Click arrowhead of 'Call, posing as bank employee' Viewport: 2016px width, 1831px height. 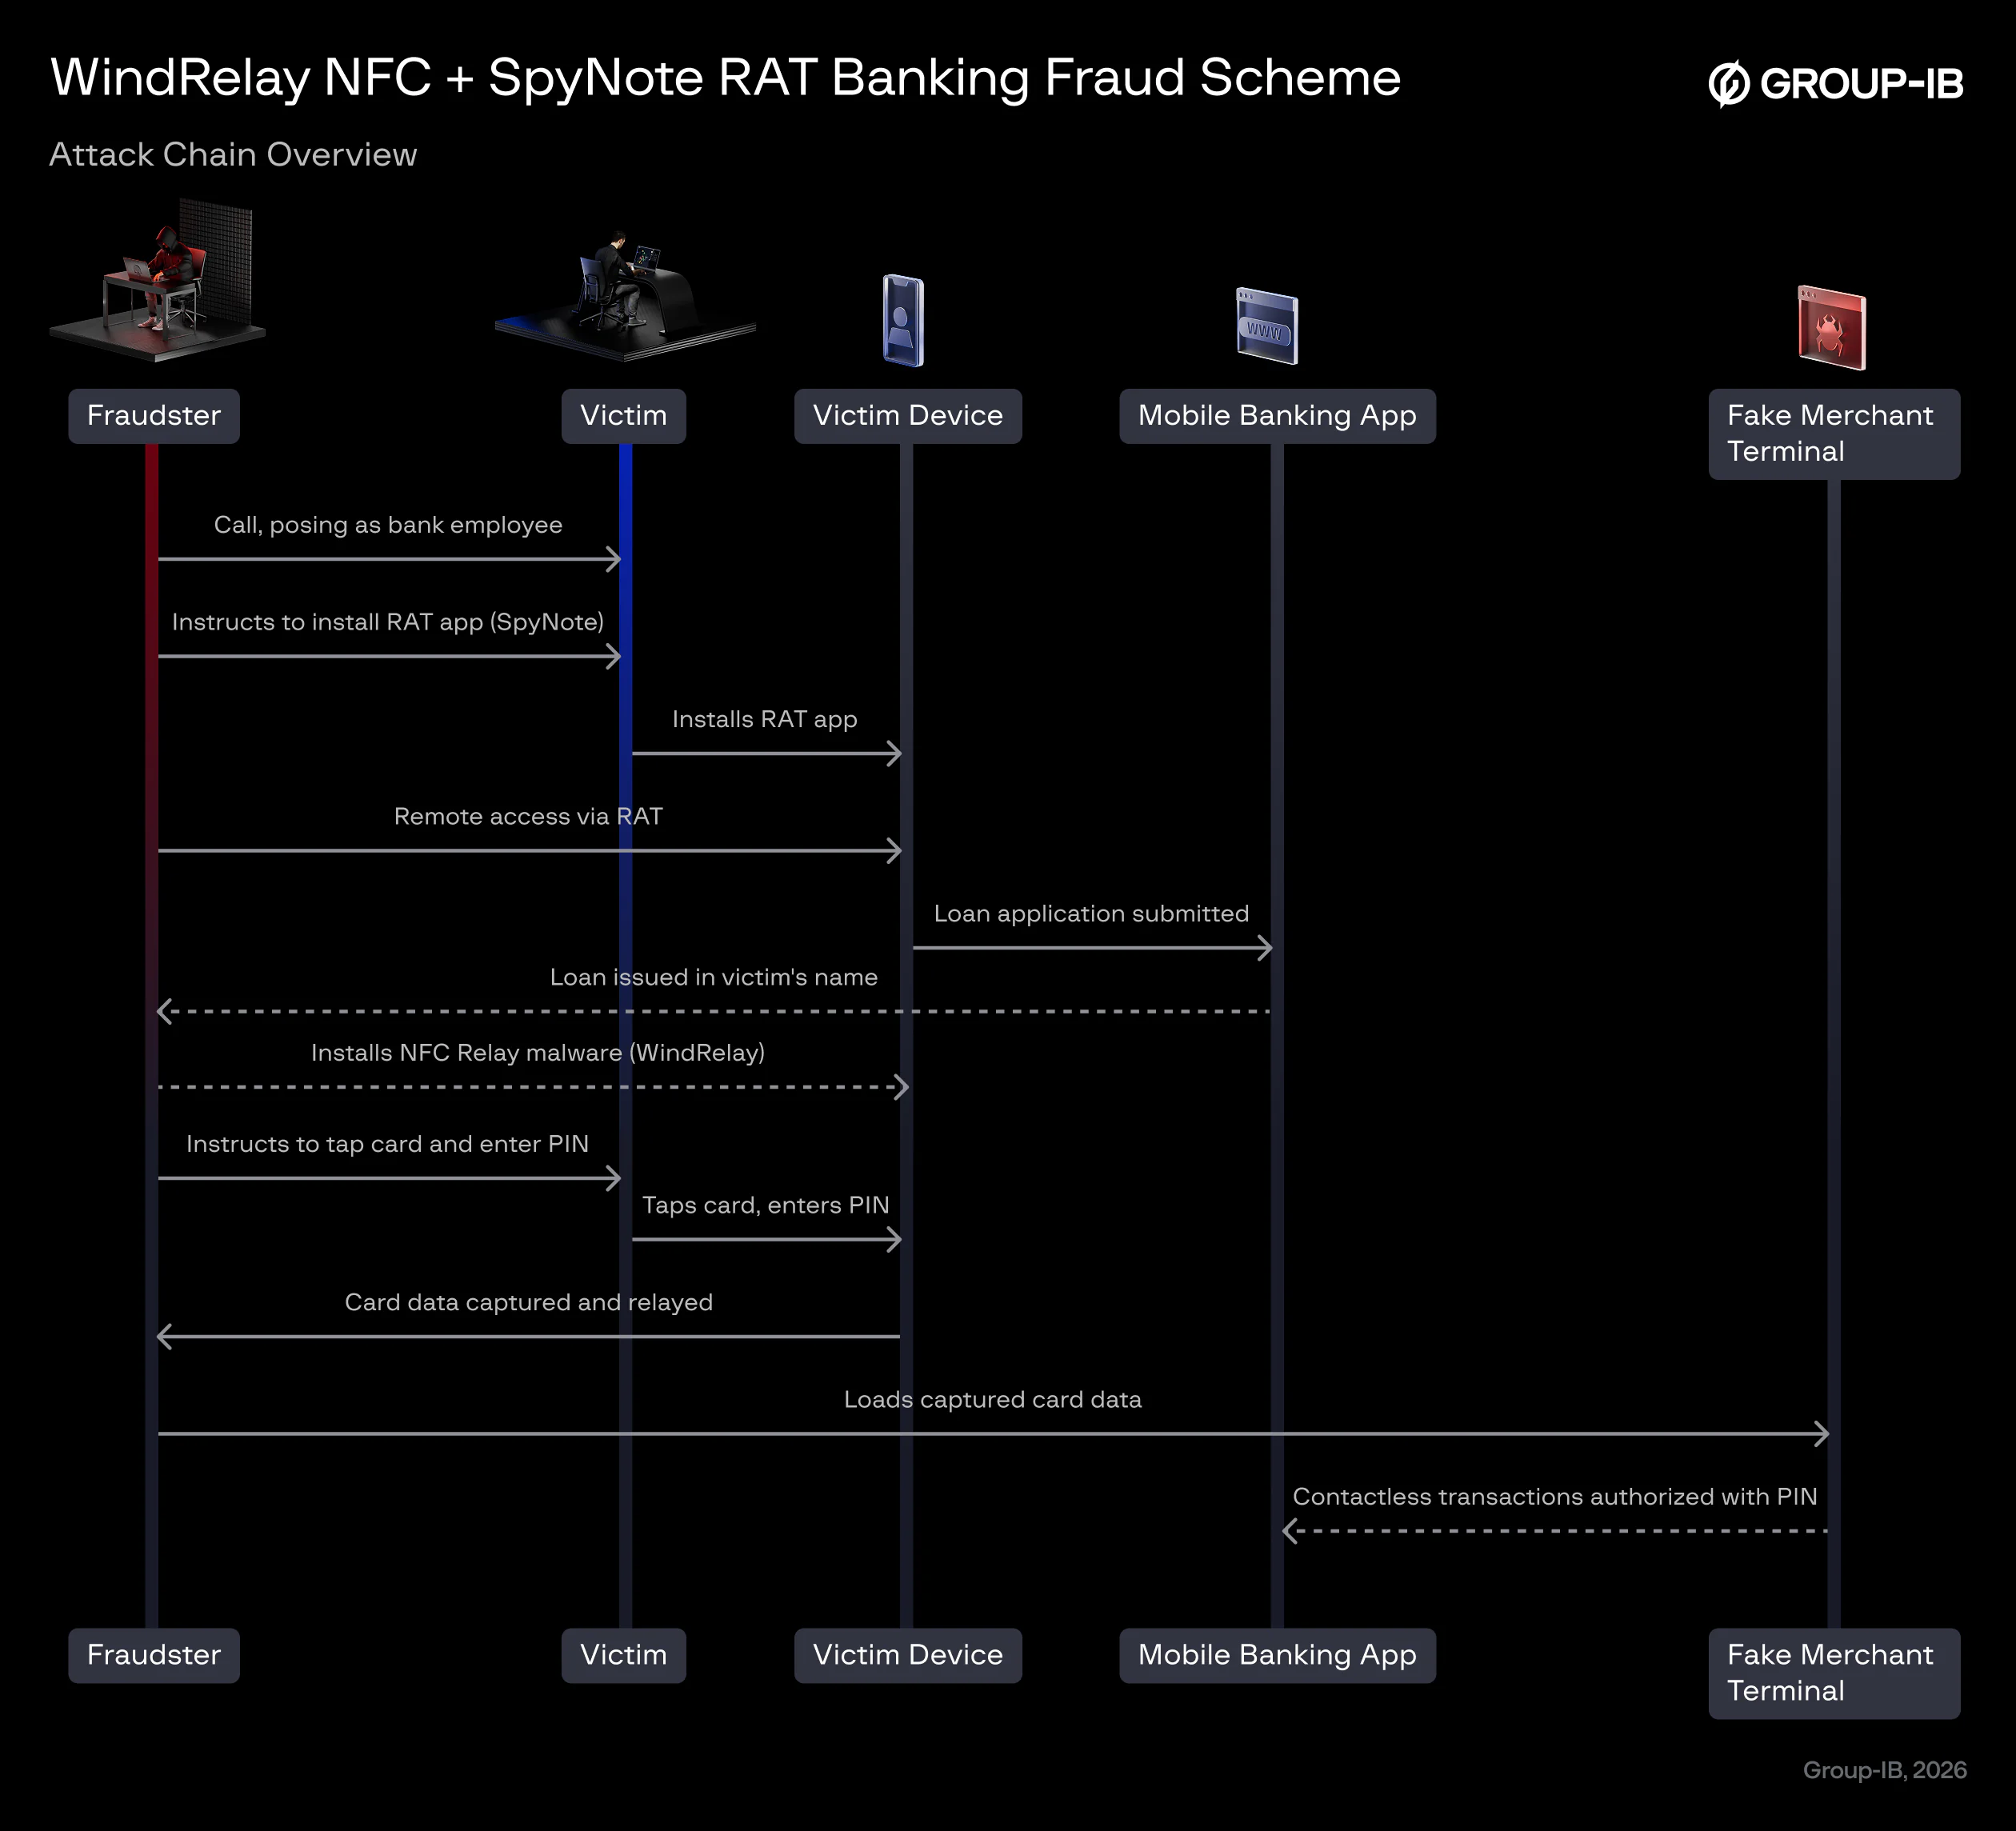coord(614,559)
